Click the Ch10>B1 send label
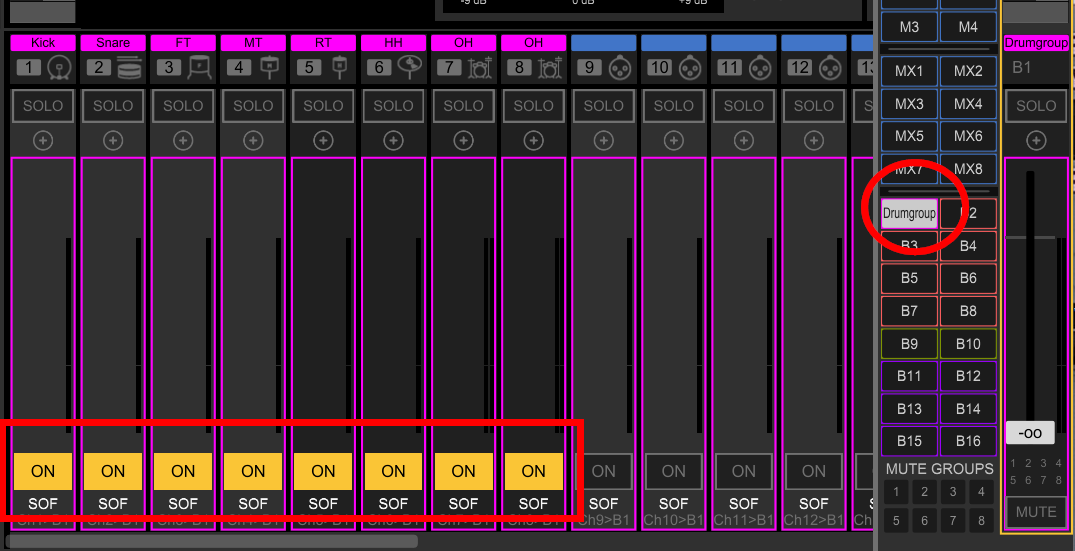 pos(673,520)
